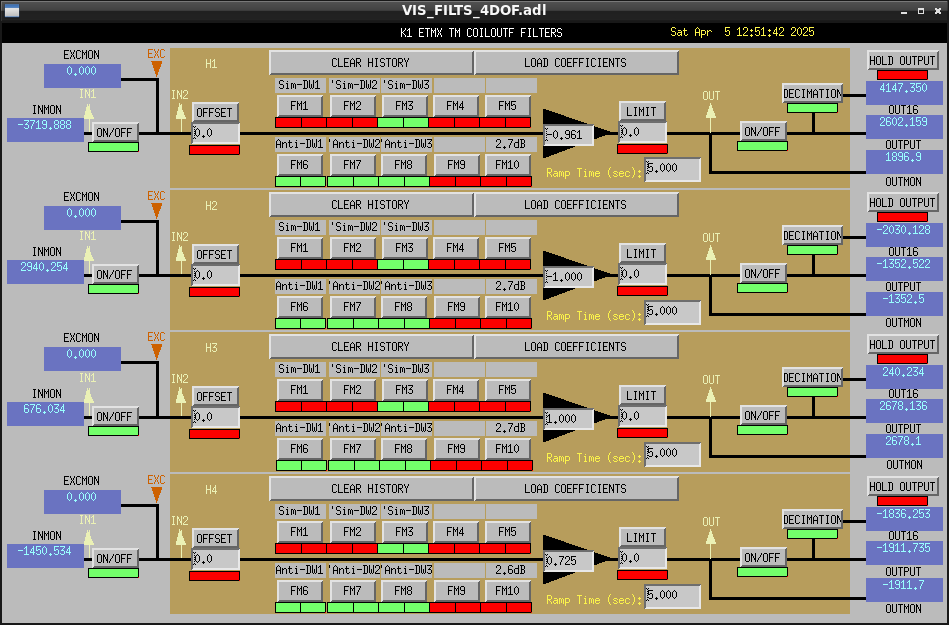Click HOLD OUTPUT button in H1 row
This screenshot has height=625, width=949.
pos(902,61)
